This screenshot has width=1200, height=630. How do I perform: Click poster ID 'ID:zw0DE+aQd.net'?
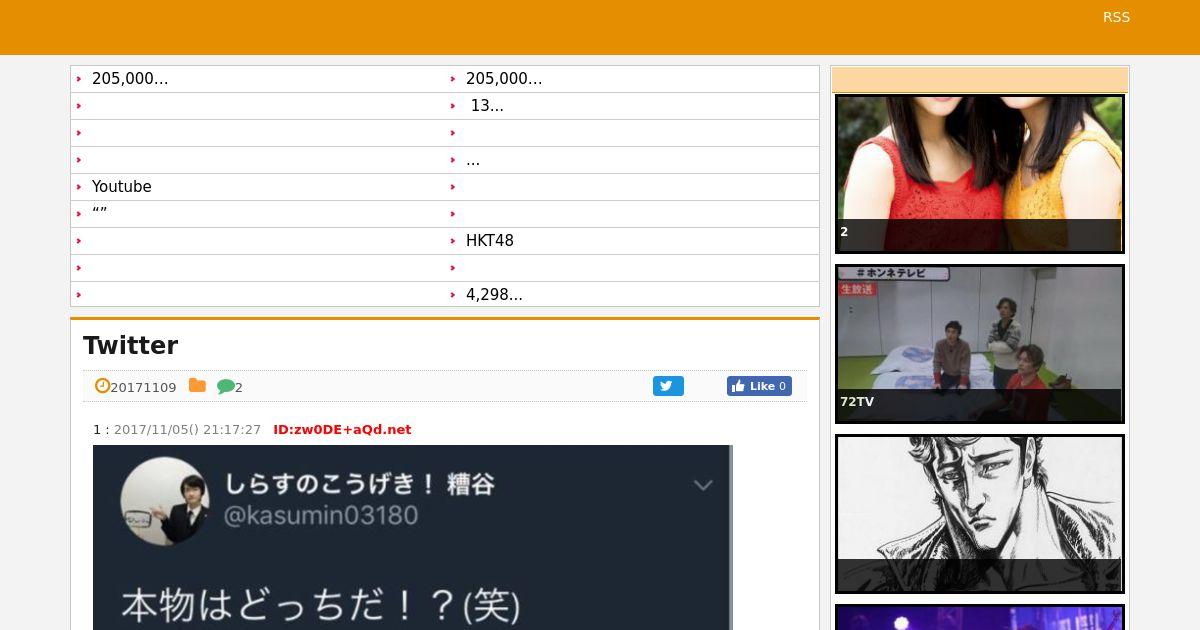point(342,430)
